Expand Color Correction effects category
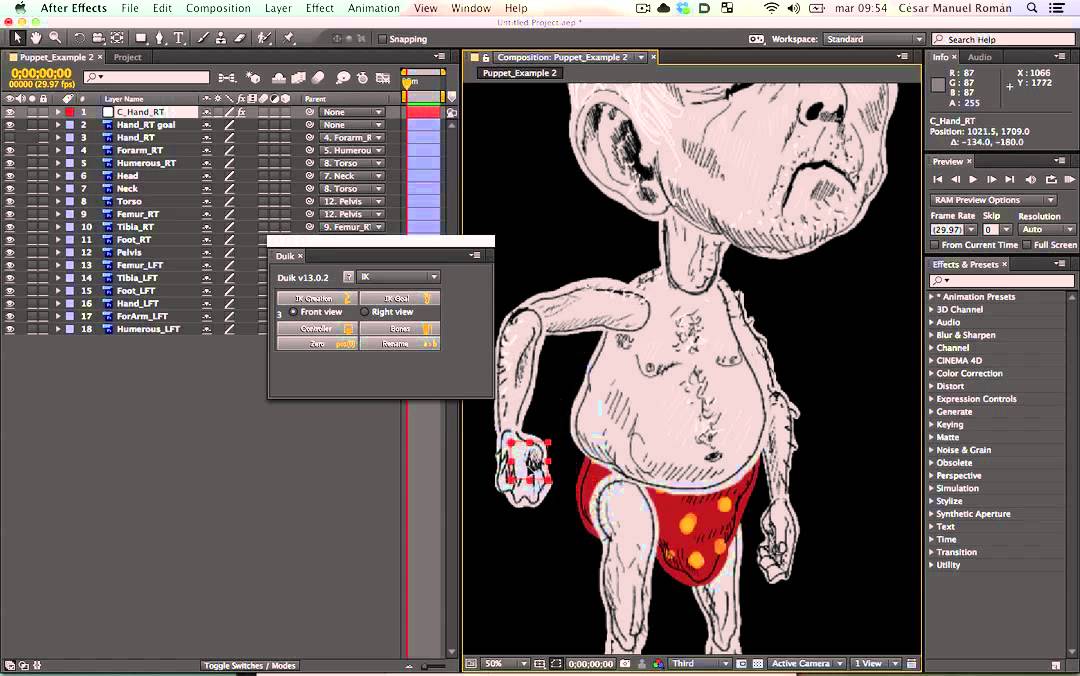Screen dimensions: 1080x676 (x=931, y=373)
